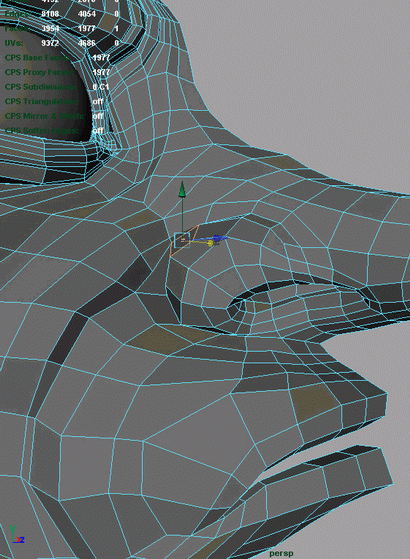Click the CPS Soften Edges off value
The height and width of the screenshot is (559, 410).
click(98, 131)
